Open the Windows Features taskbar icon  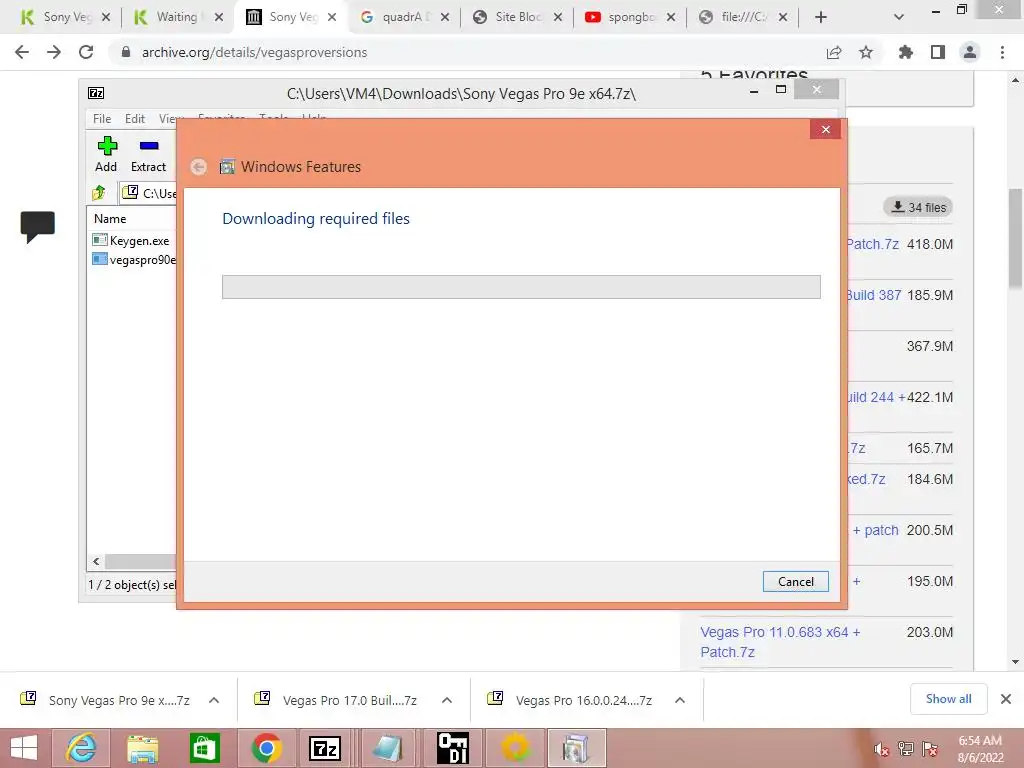coord(577,748)
